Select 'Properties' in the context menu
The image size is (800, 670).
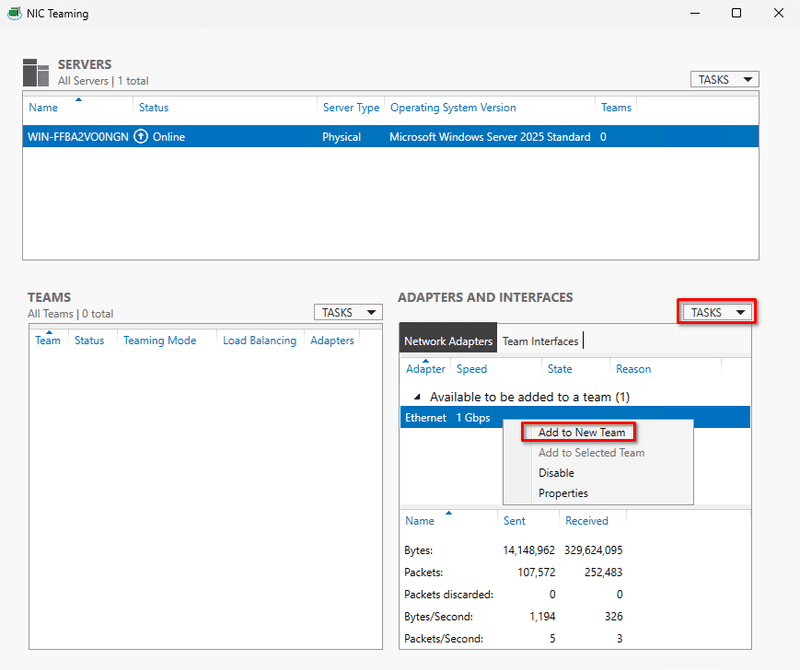[562, 493]
